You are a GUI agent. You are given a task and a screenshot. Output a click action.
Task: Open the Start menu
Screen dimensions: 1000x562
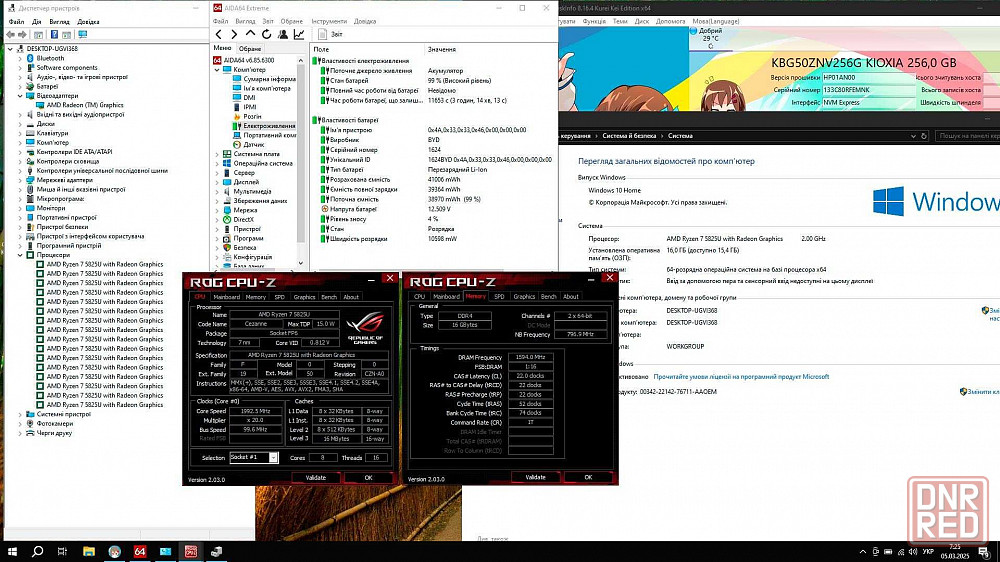pos(12,551)
